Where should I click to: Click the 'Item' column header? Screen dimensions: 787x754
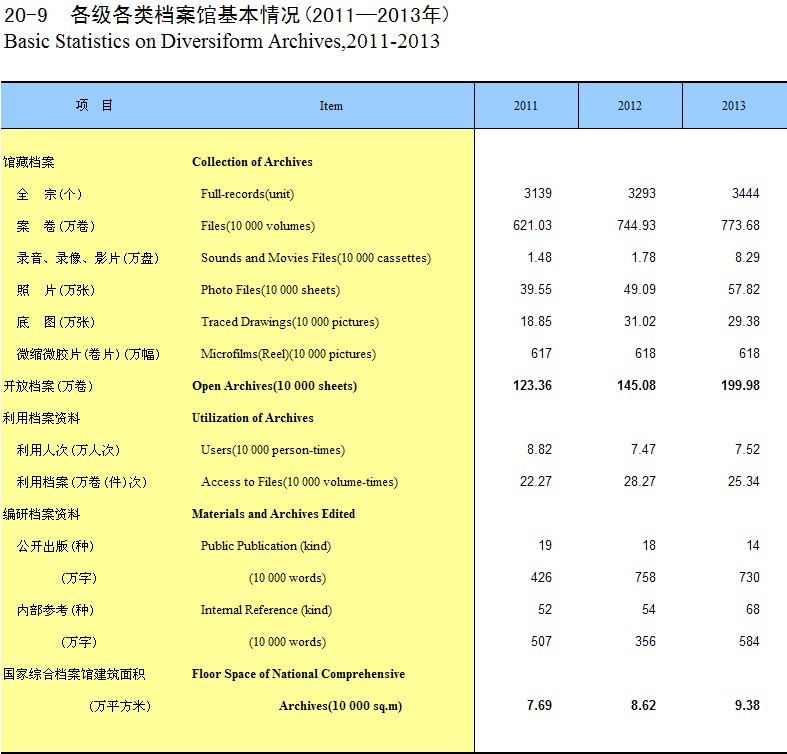[331, 106]
